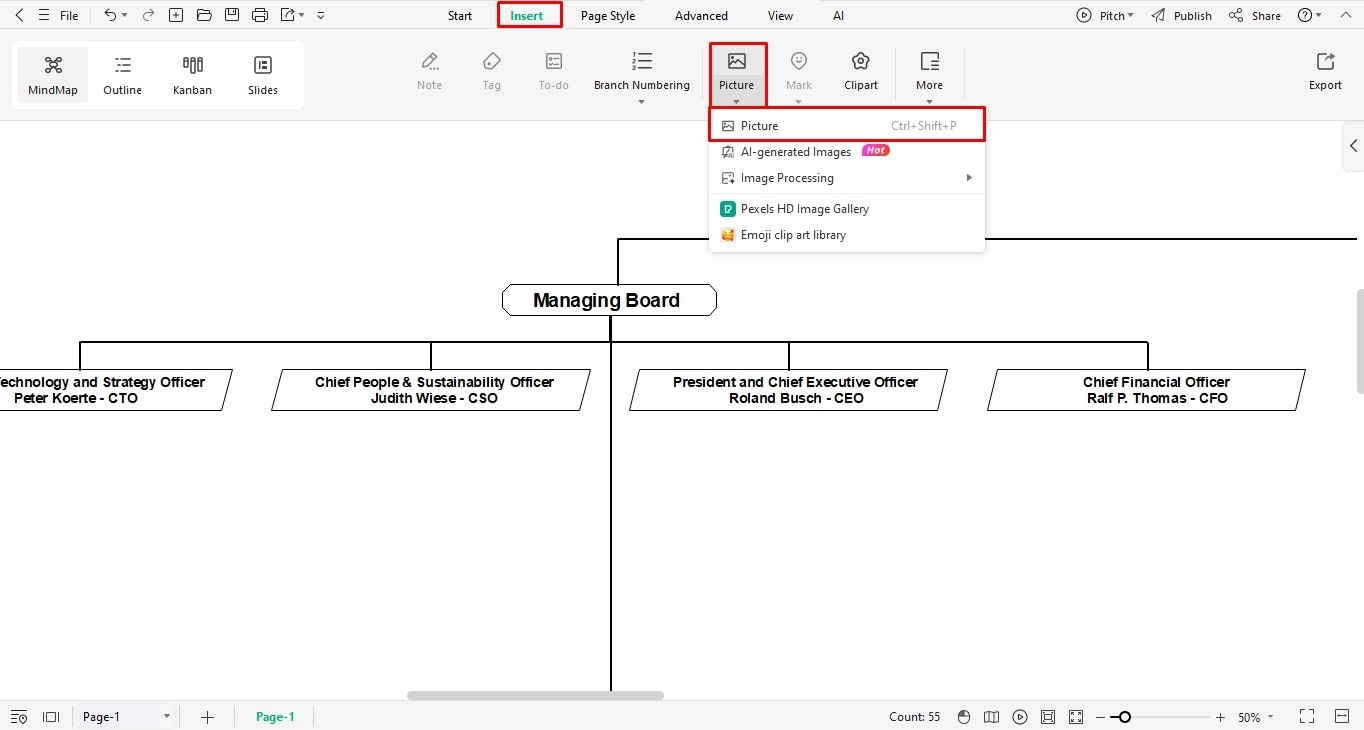Undo the last action
1364x730 pixels.
point(110,15)
